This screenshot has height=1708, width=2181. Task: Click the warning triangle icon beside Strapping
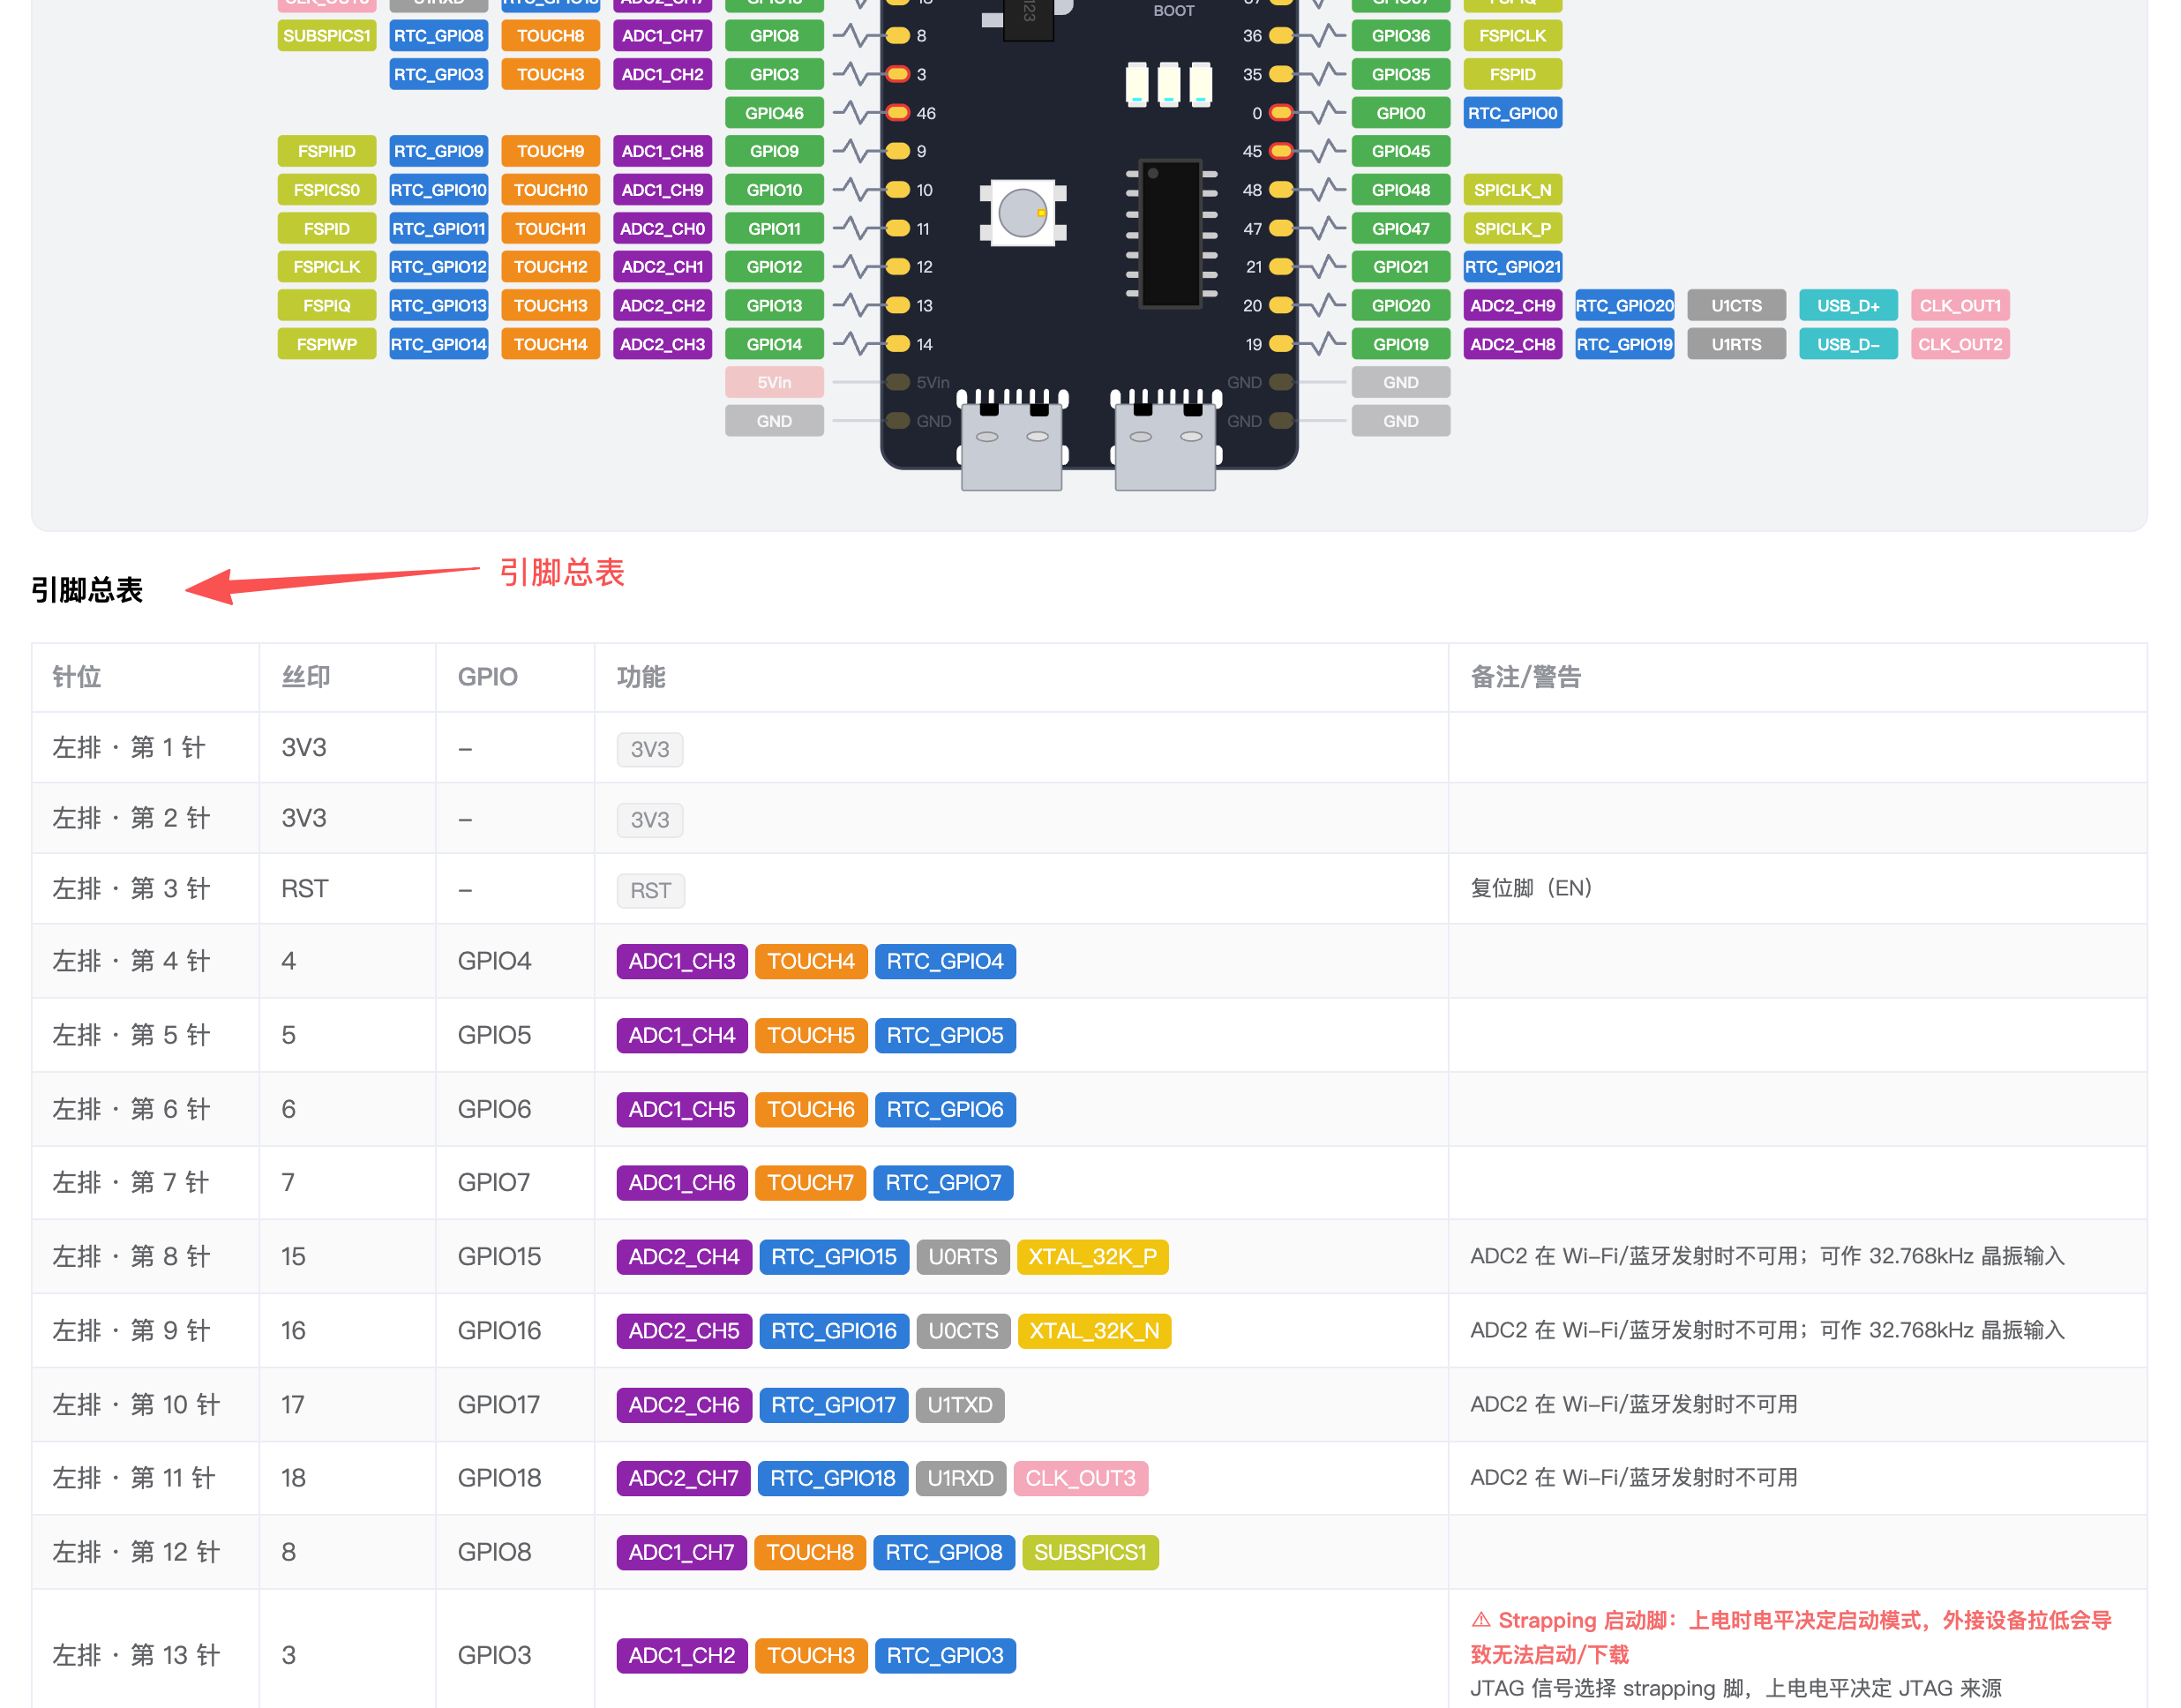1481,1619
